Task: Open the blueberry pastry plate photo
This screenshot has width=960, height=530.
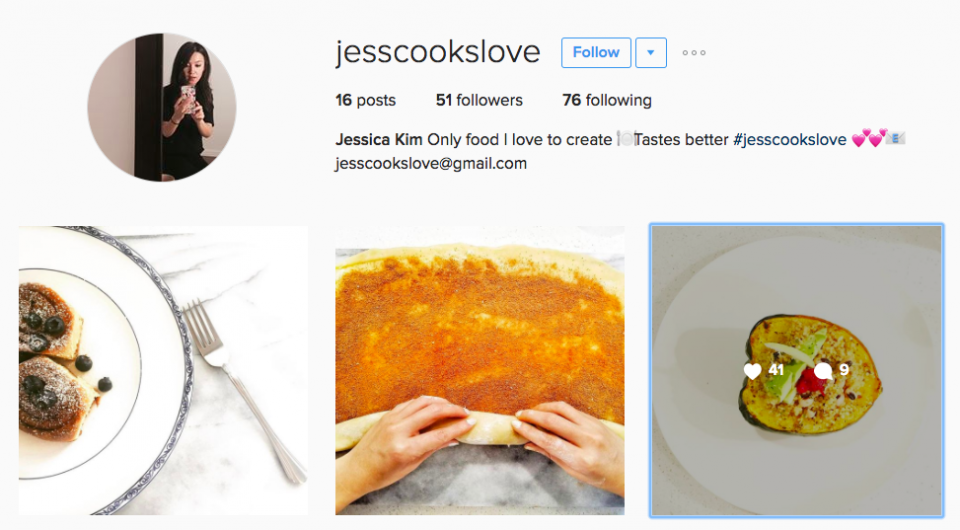Action: point(163,370)
